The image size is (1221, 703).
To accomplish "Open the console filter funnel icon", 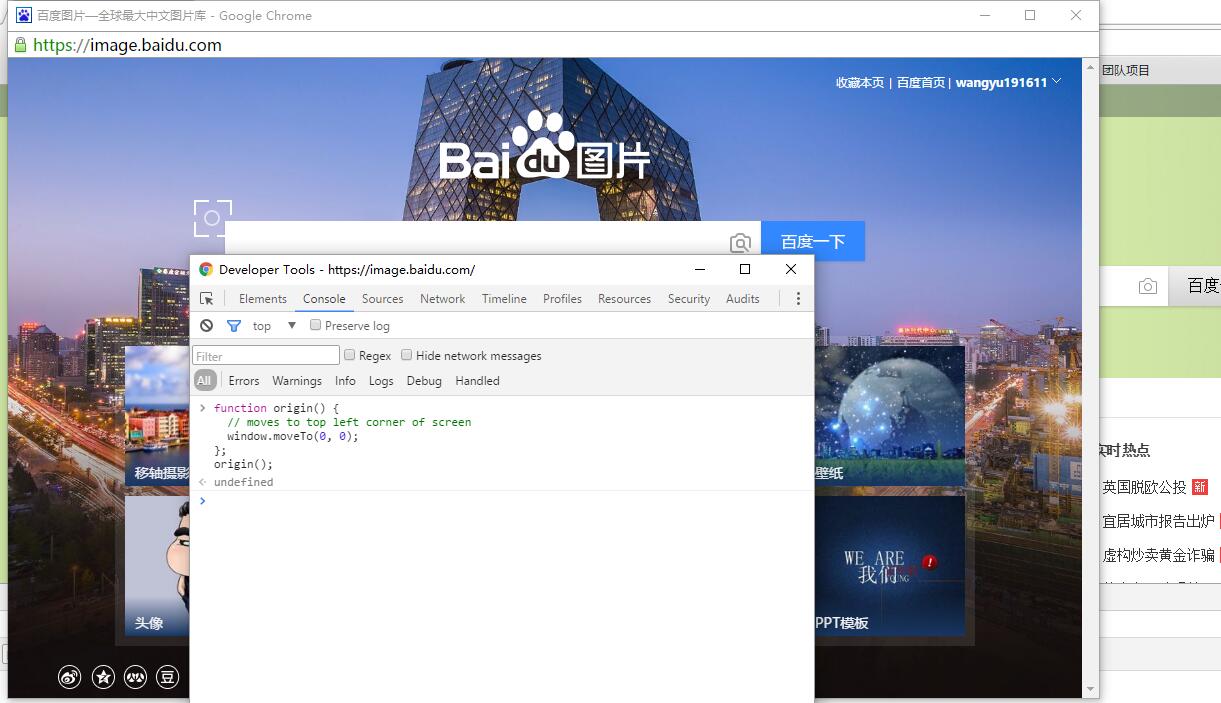I will pyautogui.click(x=234, y=325).
